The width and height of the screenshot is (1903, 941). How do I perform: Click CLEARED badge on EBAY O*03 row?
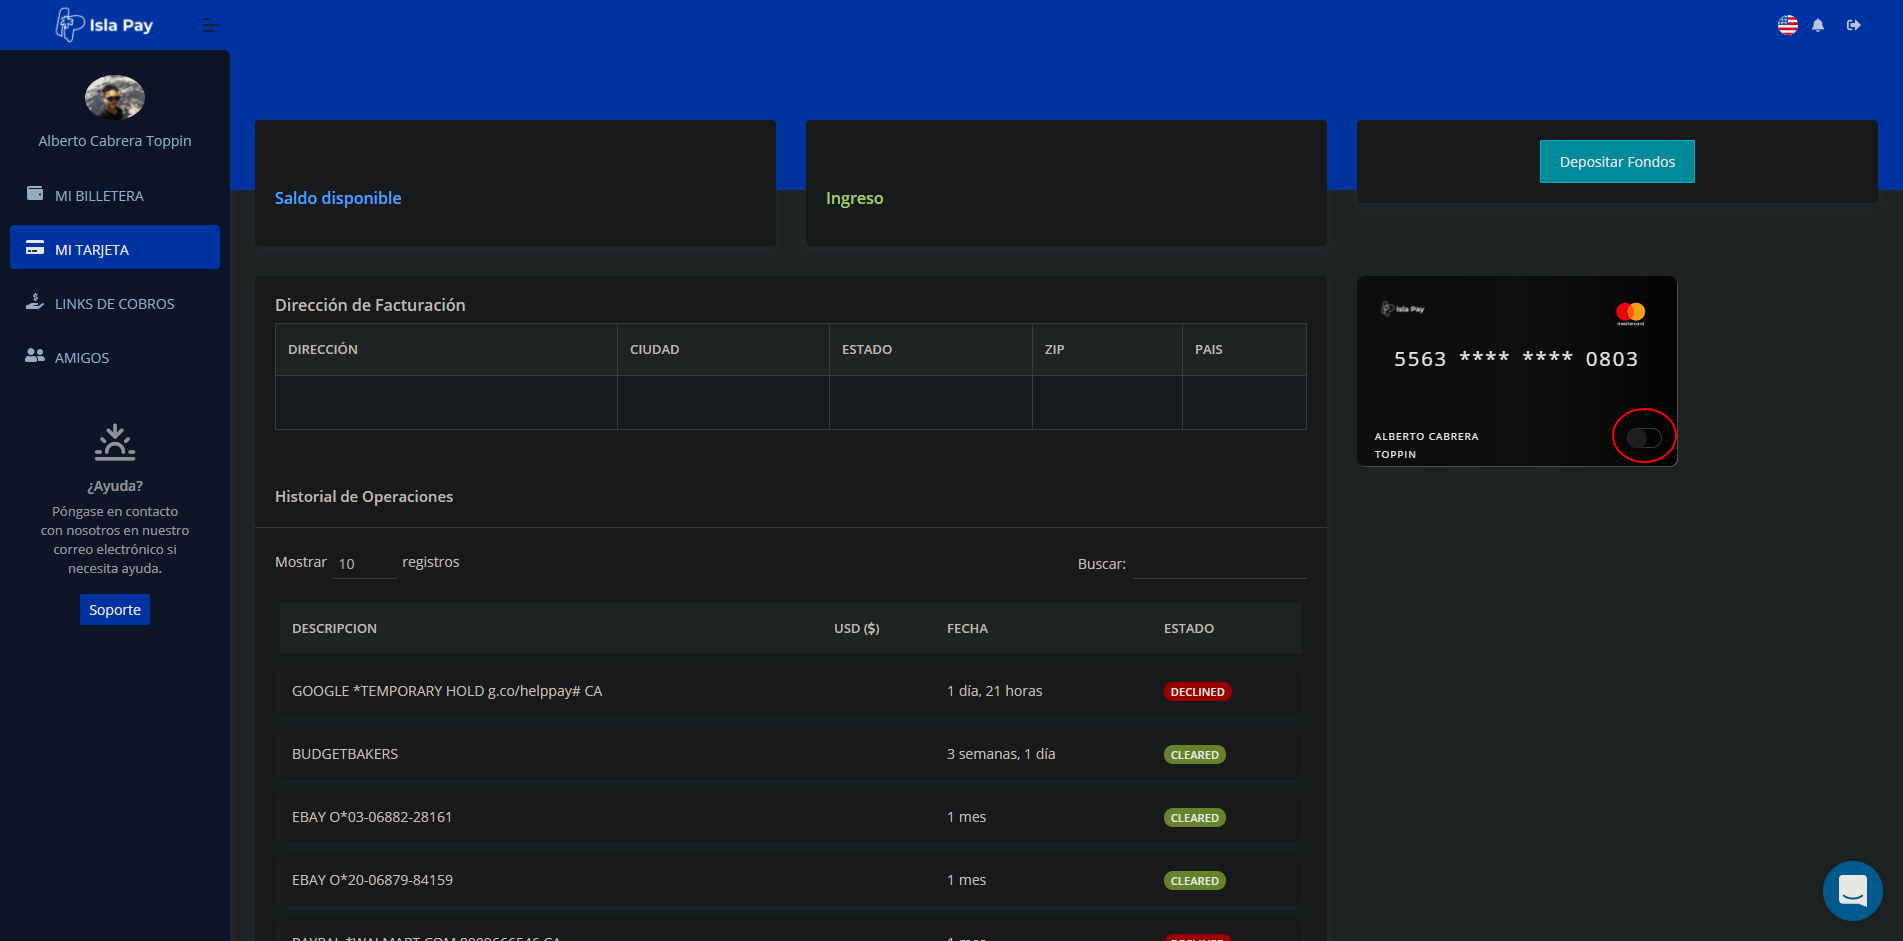coord(1195,818)
